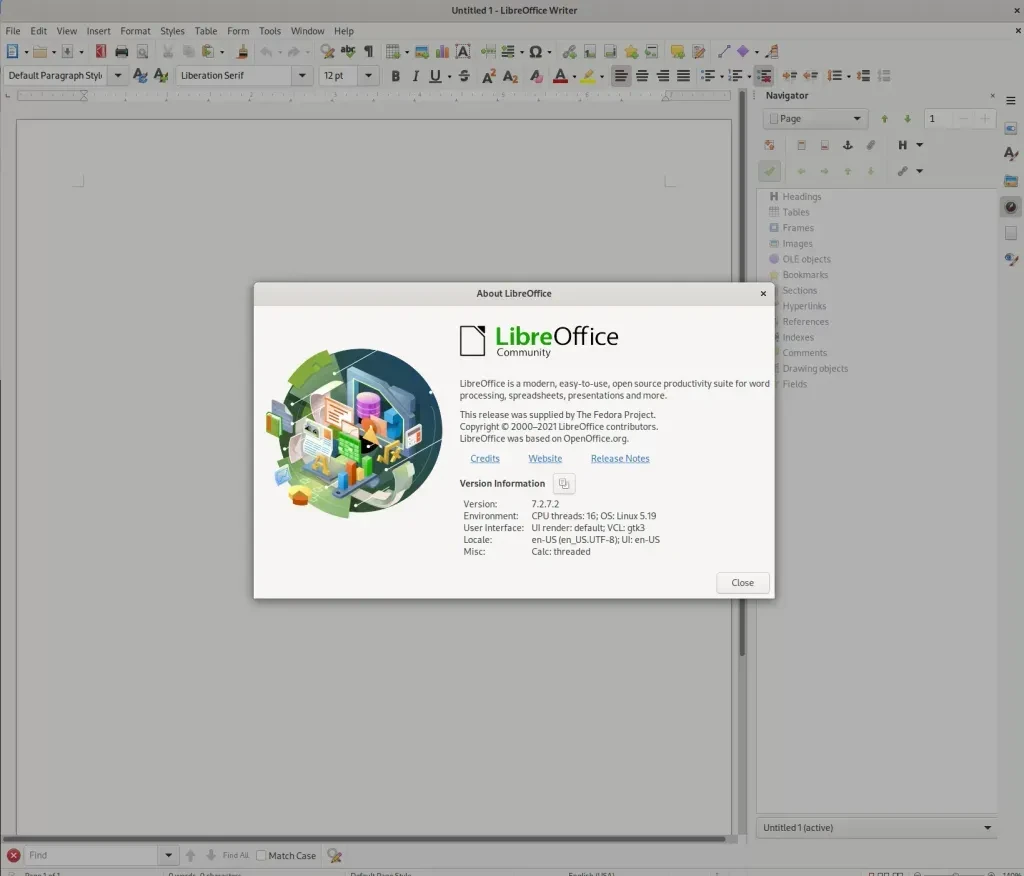Enable the Match Case checkbox
Viewport: 1024px width, 876px height.
(261, 856)
